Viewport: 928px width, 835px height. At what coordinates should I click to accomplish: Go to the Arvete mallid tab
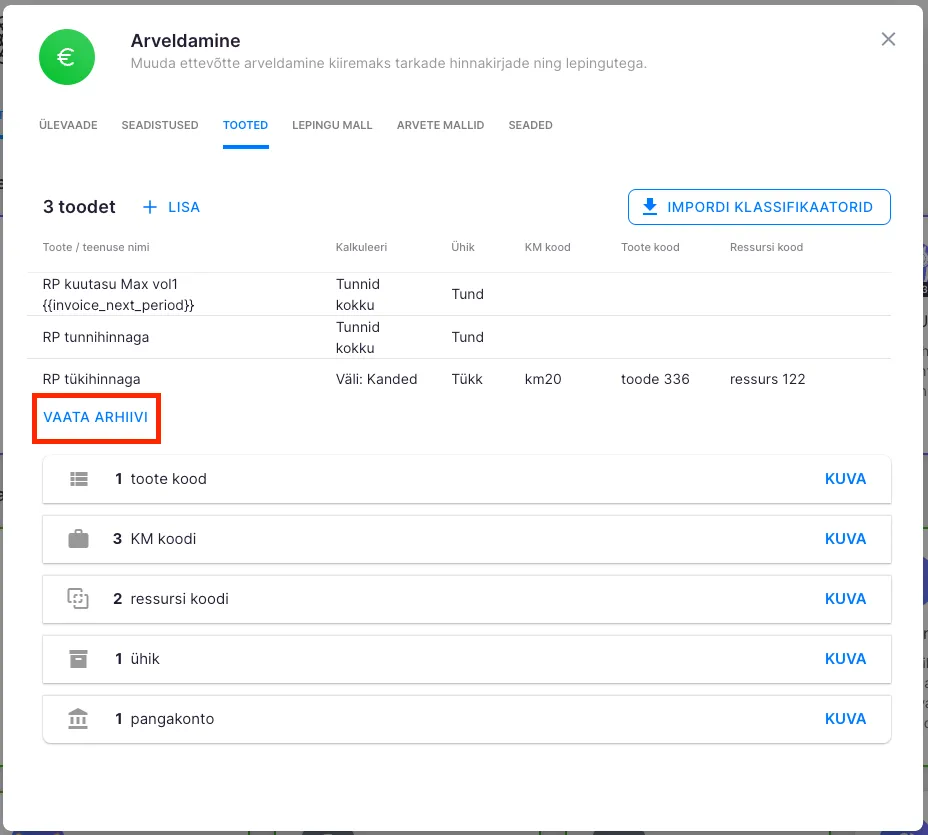(x=440, y=125)
